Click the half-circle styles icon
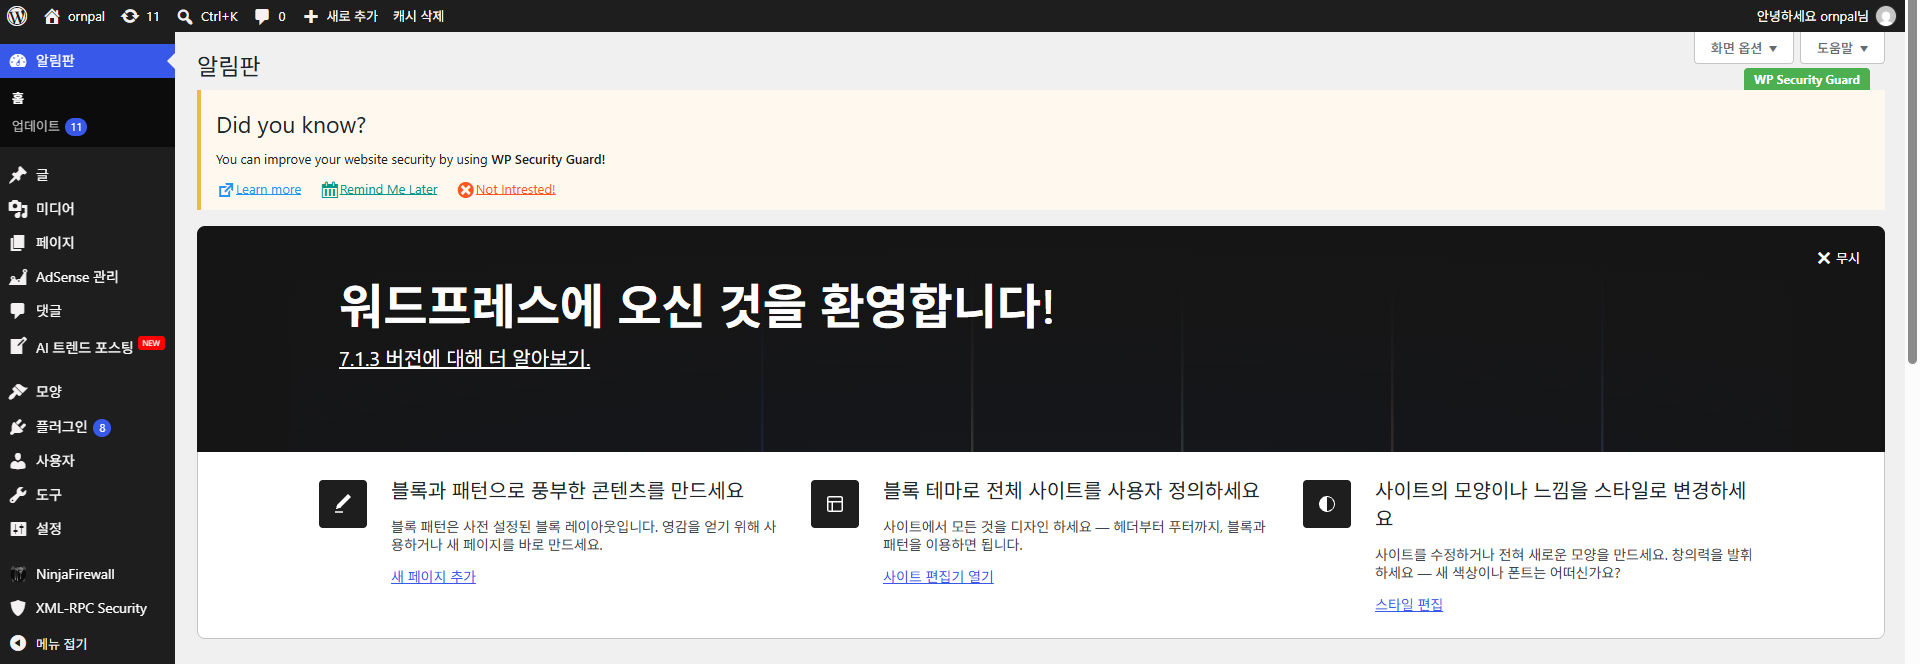 (x=1327, y=504)
